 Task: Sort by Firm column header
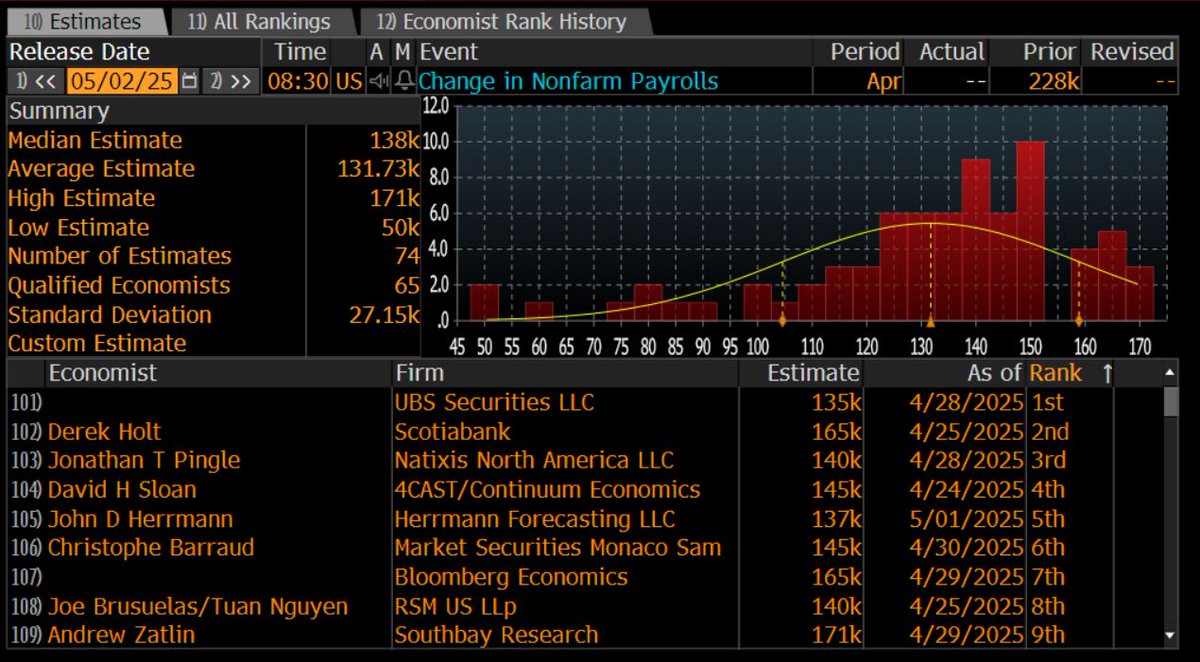click(x=419, y=373)
